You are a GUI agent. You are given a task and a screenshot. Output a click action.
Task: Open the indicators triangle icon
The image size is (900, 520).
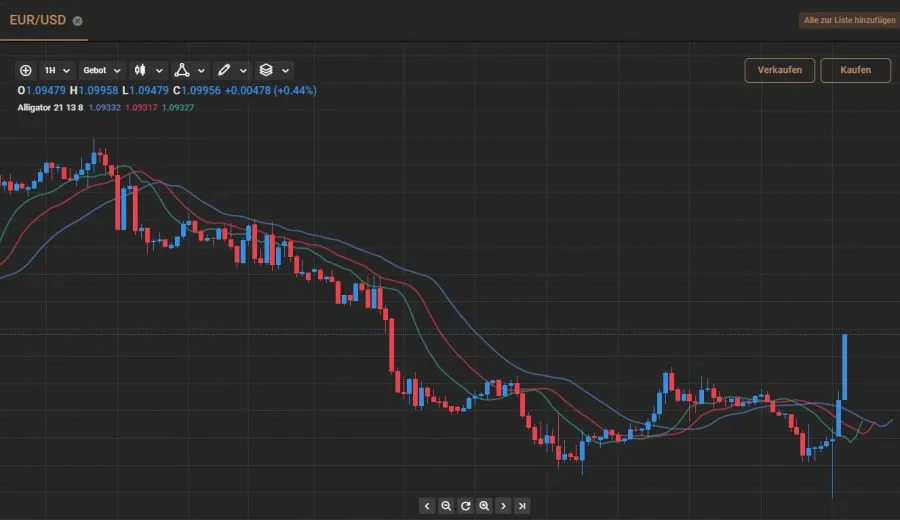click(182, 70)
